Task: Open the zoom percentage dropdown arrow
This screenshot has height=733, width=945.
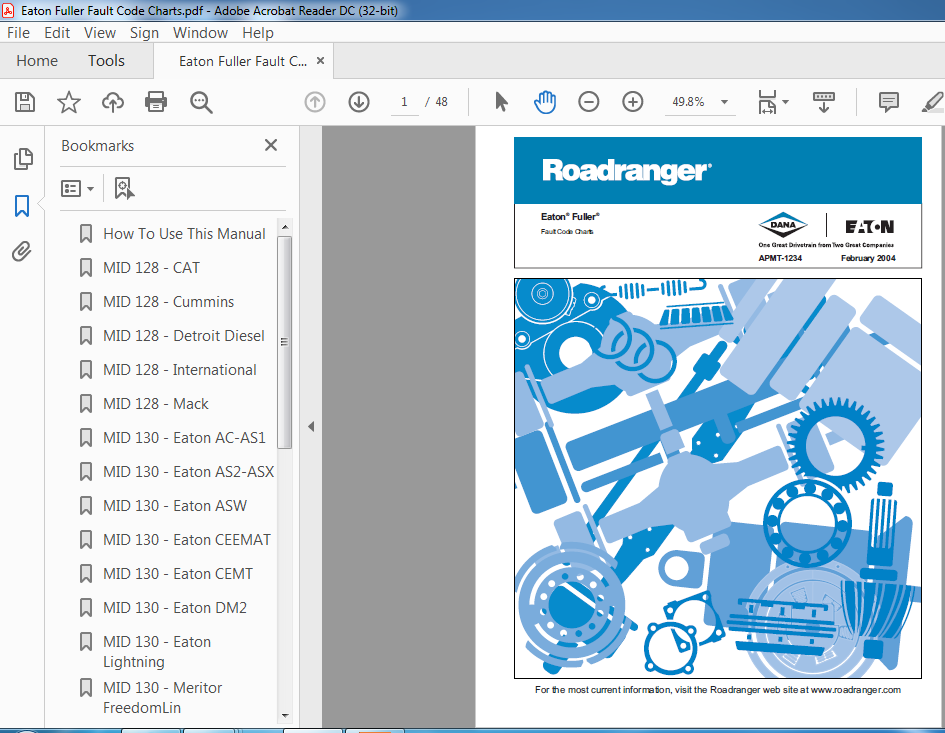Action: [x=724, y=102]
